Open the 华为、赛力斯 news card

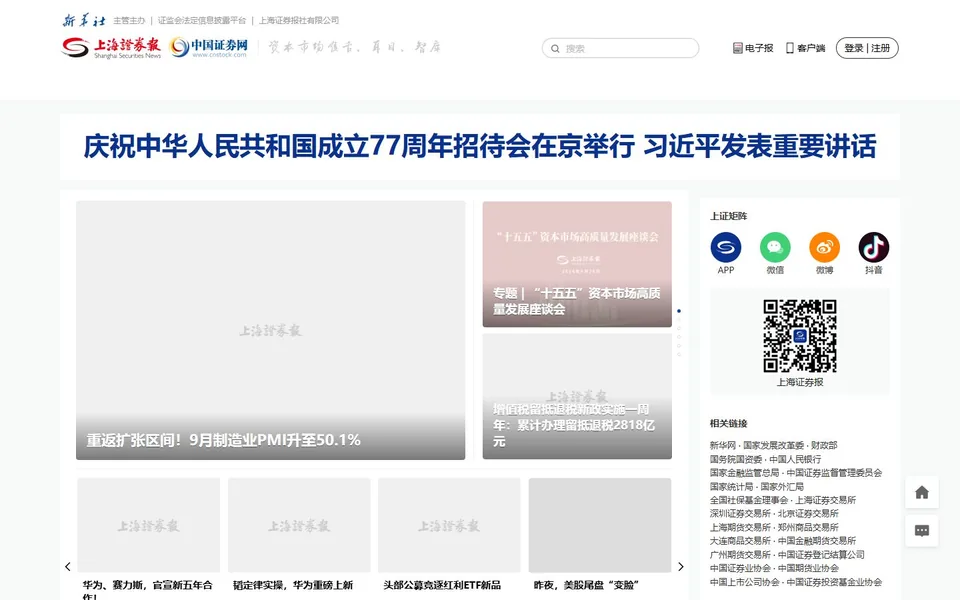click(x=148, y=539)
